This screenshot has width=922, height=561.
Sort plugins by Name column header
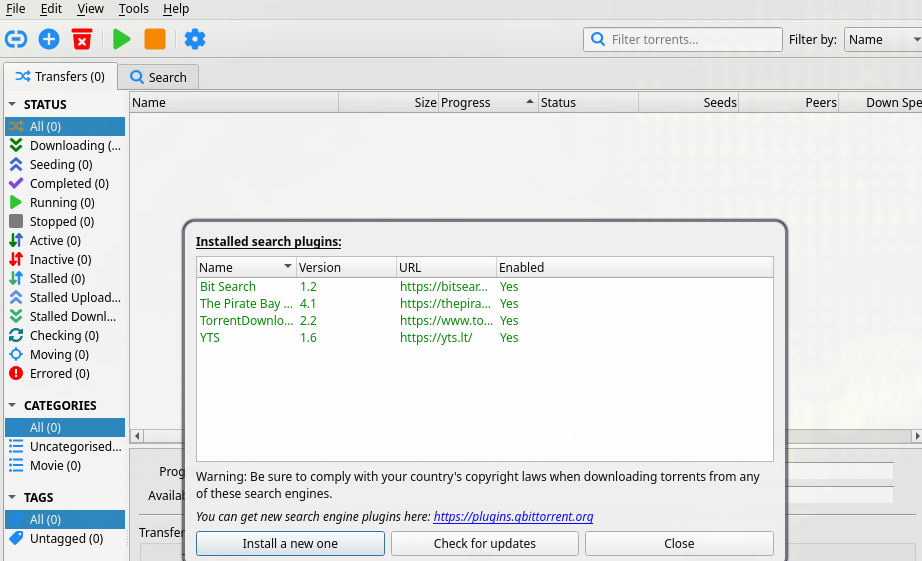(240, 268)
